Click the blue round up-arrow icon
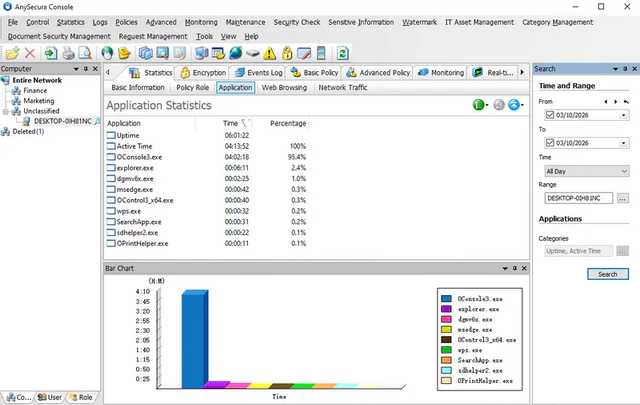The height and width of the screenshot is (405, 640). pos(514,105)
